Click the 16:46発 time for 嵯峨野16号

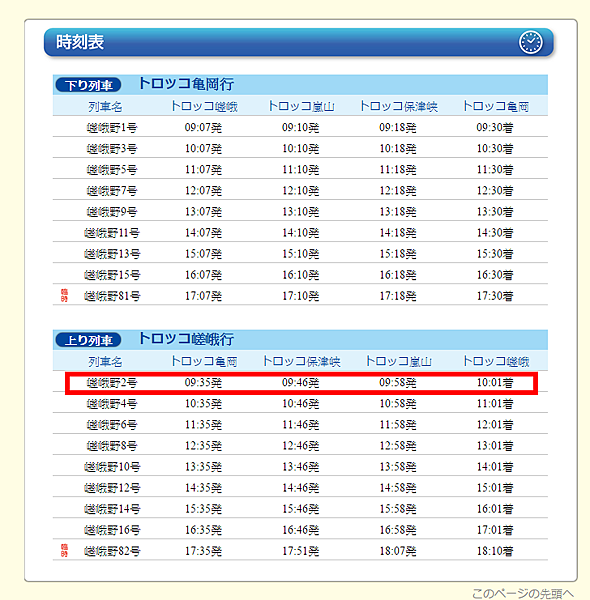pyautogui.click(x=301, y=530)
